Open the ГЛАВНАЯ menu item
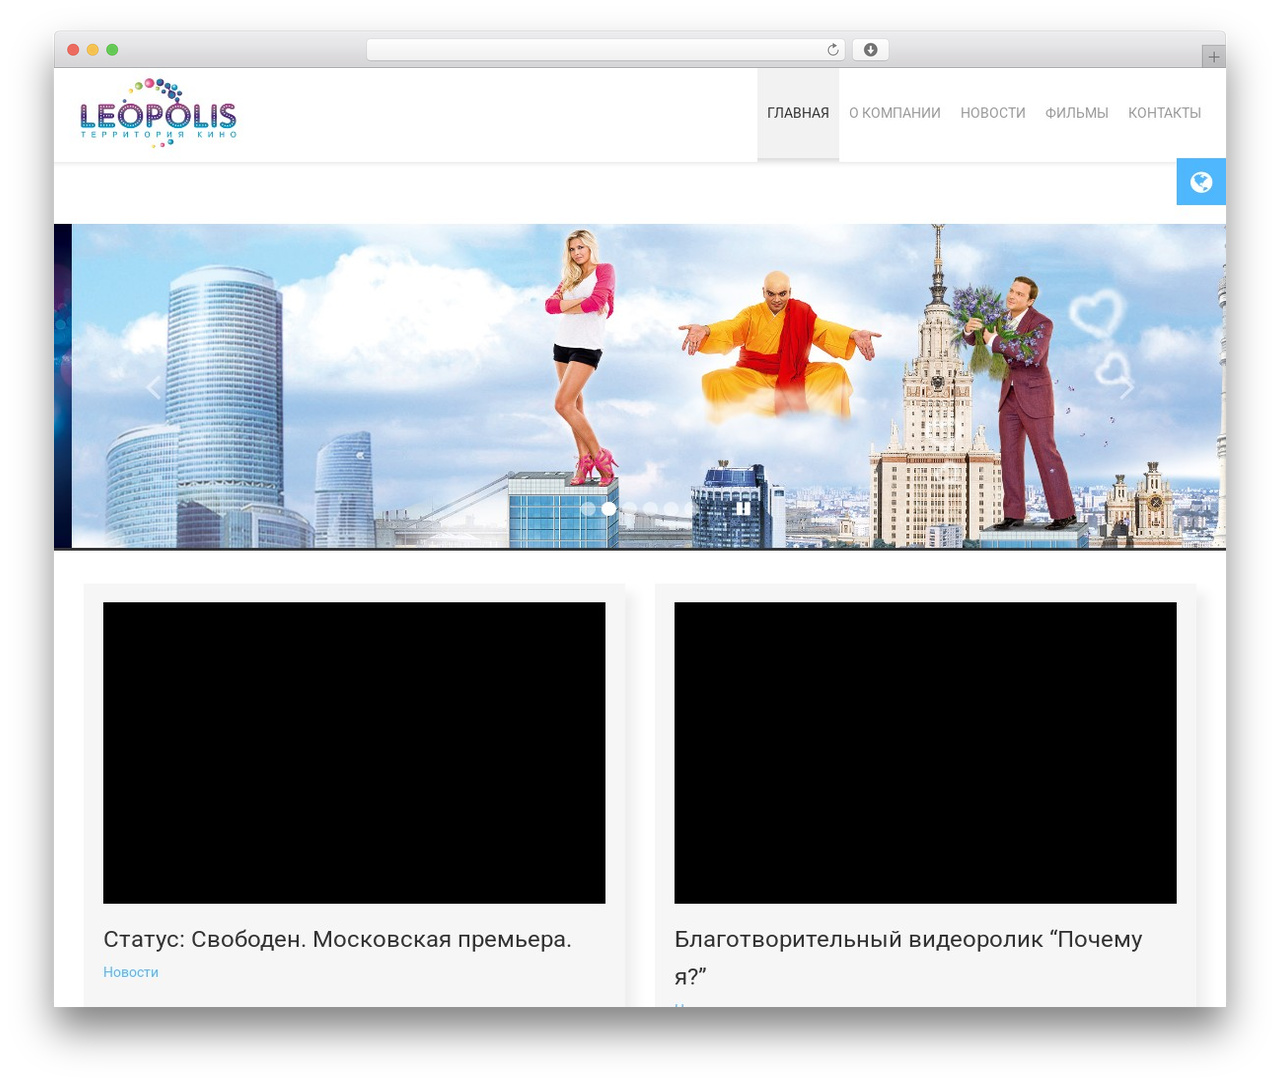The image size is (1280, 1084). 798,113
